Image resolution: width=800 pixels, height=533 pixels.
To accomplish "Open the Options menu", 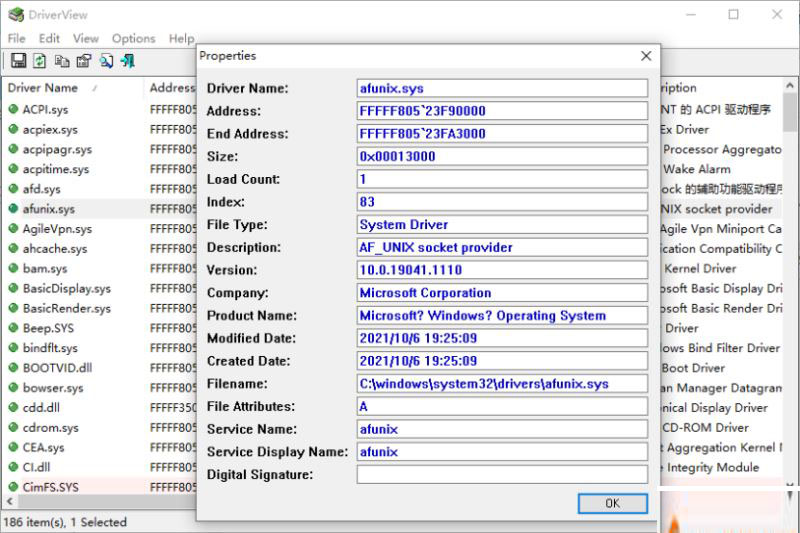I will coord(134,38).
